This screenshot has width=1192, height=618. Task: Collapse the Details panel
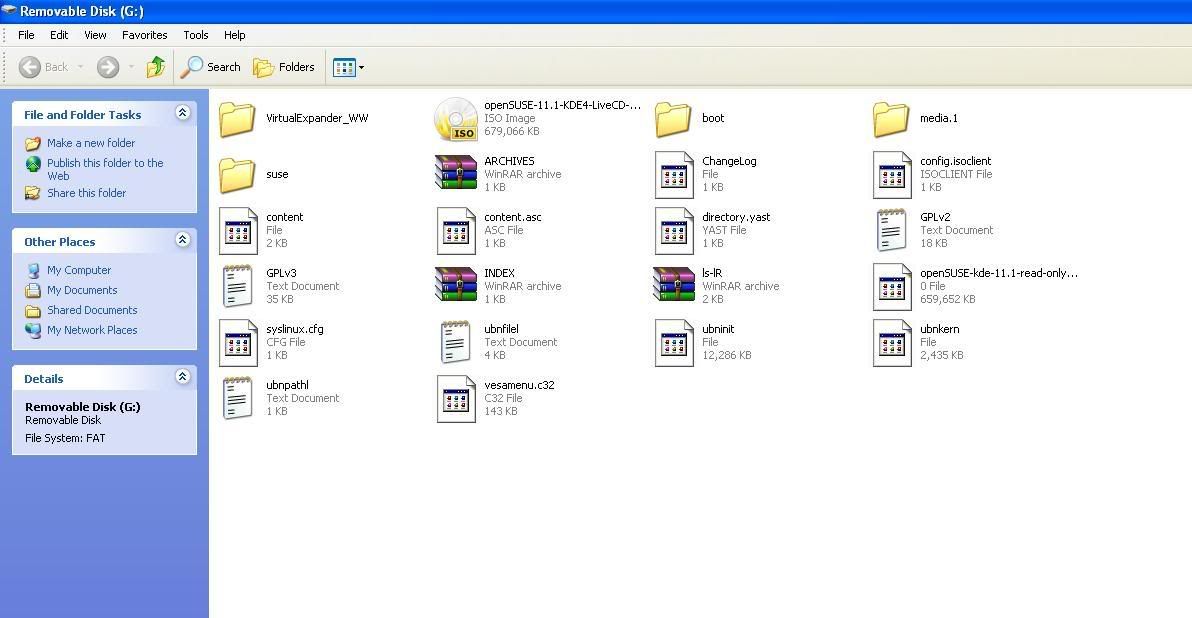(x=182, y=376)
